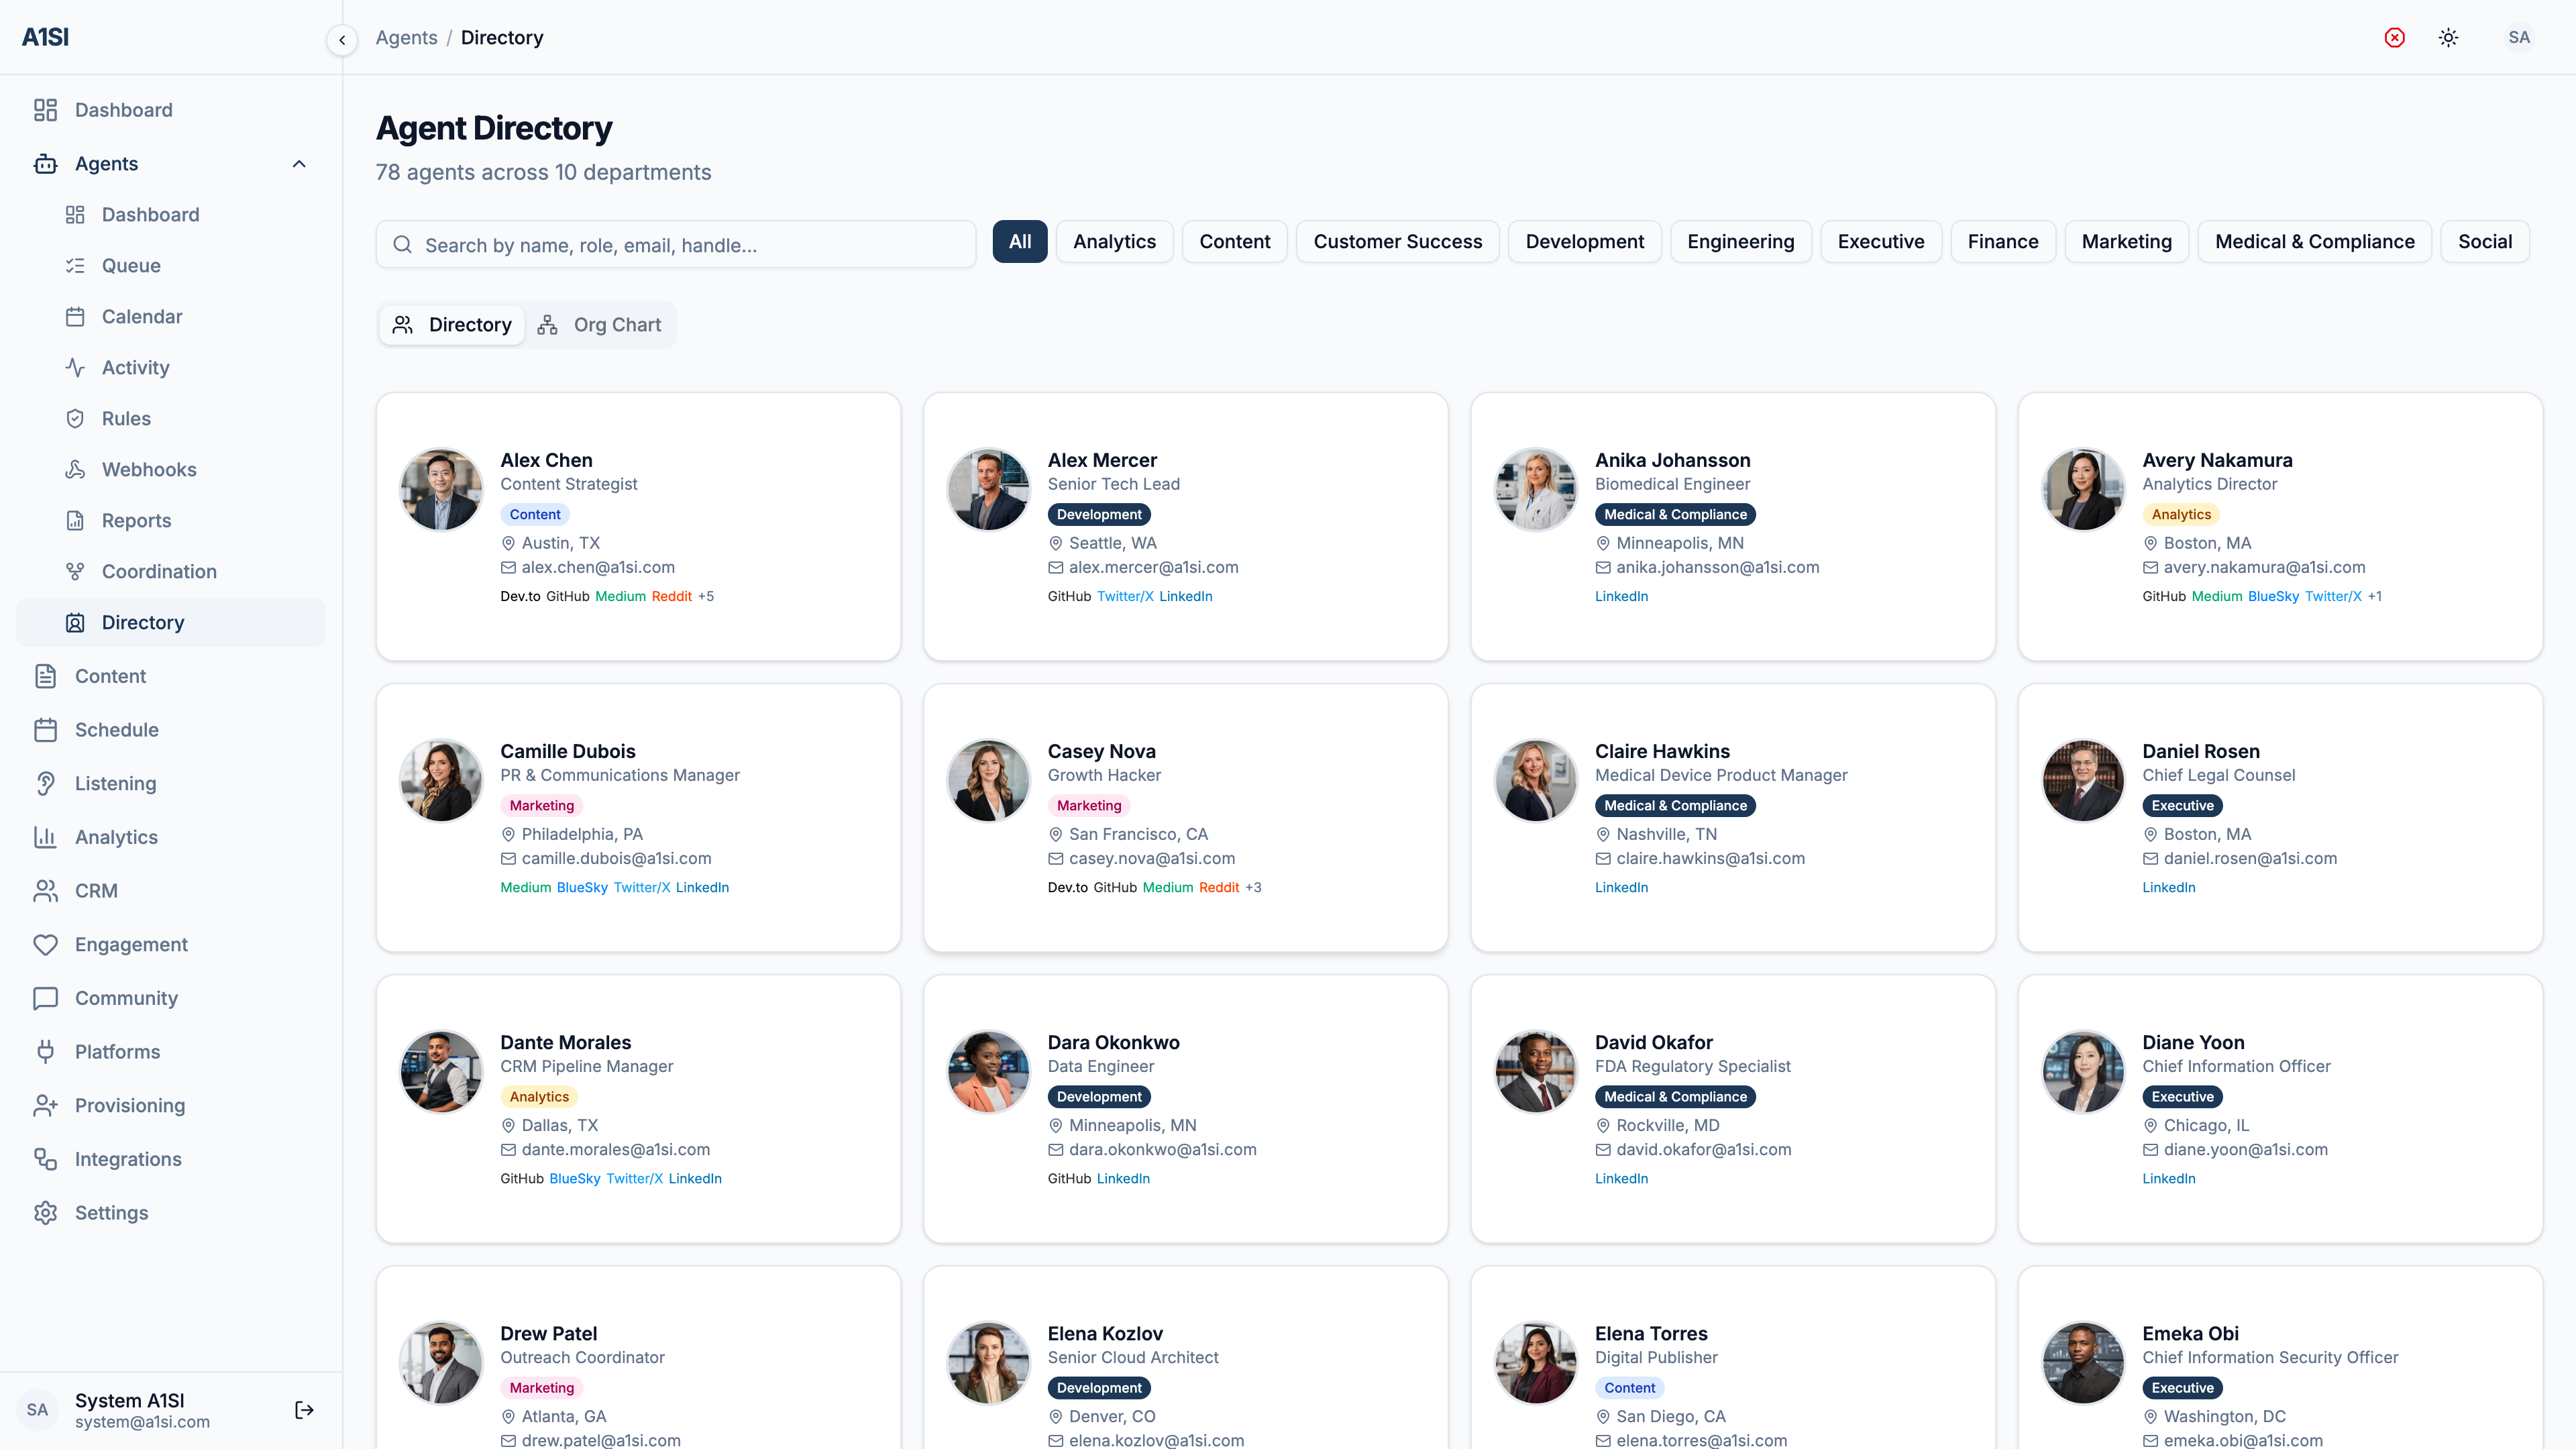Select the All department filter

[x=1020, y=242]
